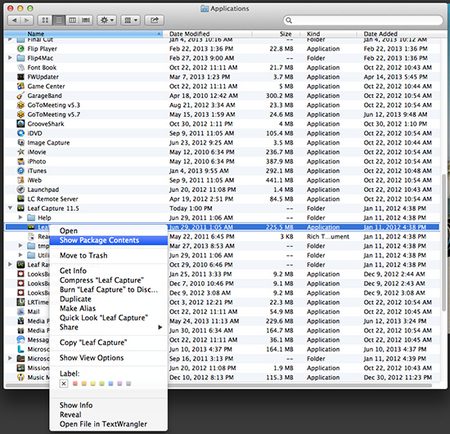
Task: Go forward with the toolbar forward arrow
Action: (27, 20)
